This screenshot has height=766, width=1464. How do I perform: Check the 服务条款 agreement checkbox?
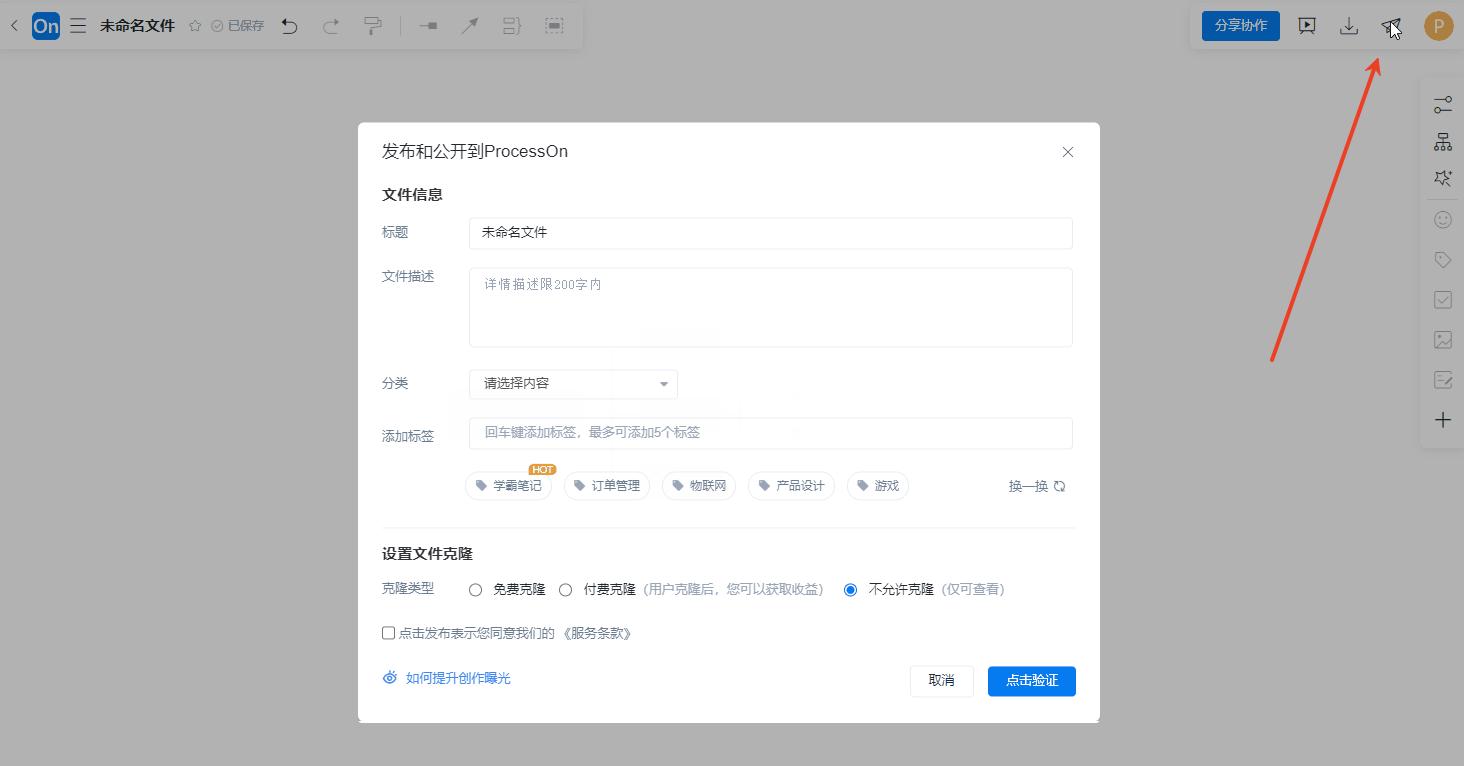point(387,632)
